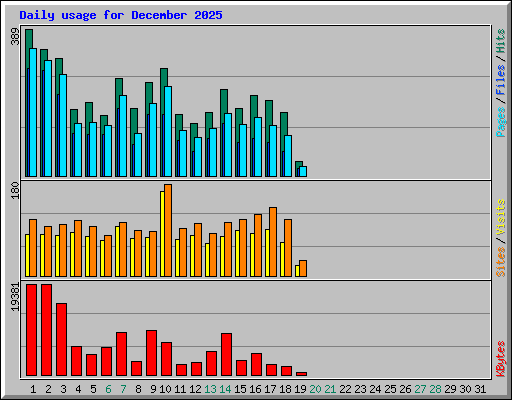This screenshot has width=512, height=400.
Task: Click the Pages legend label
Action: point(501,122)
